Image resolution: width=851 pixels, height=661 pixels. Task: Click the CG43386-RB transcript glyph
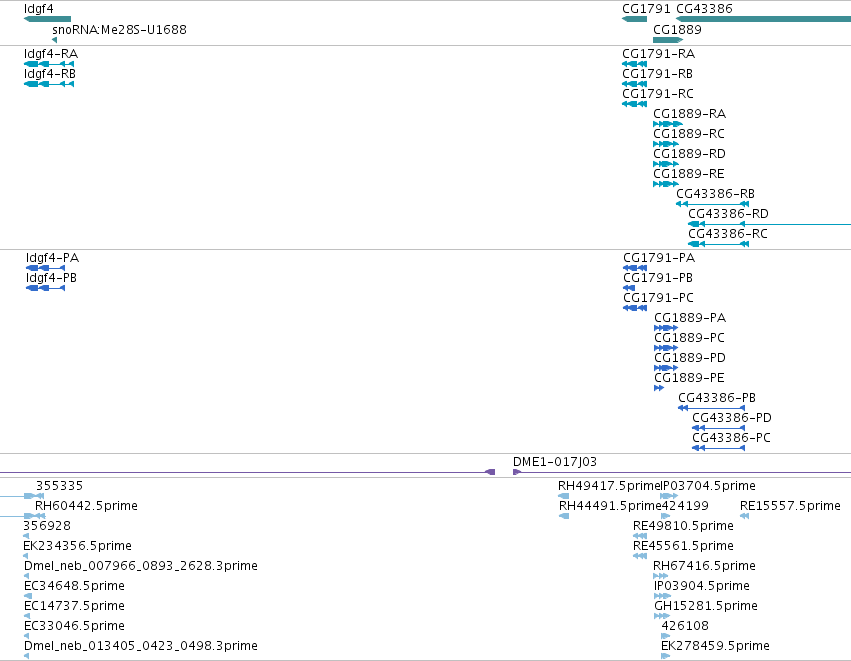[x=713, y=204]
